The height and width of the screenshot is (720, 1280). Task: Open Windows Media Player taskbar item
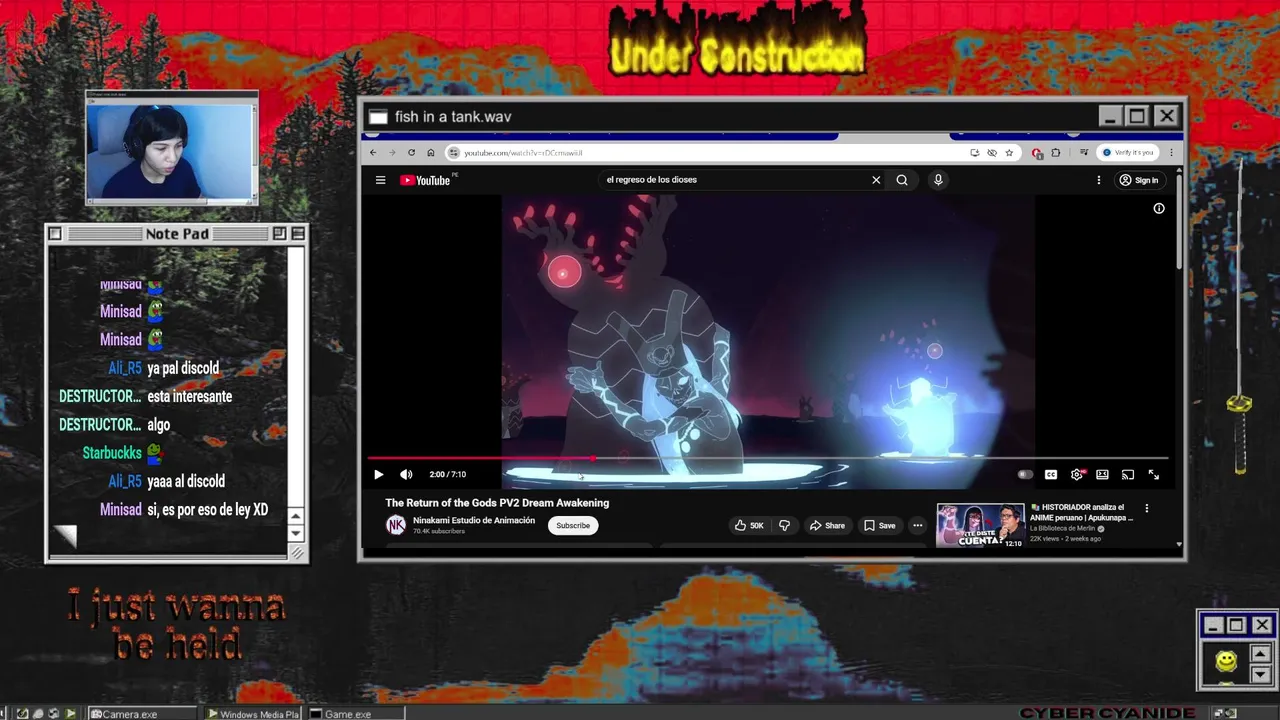click(253, 714)
